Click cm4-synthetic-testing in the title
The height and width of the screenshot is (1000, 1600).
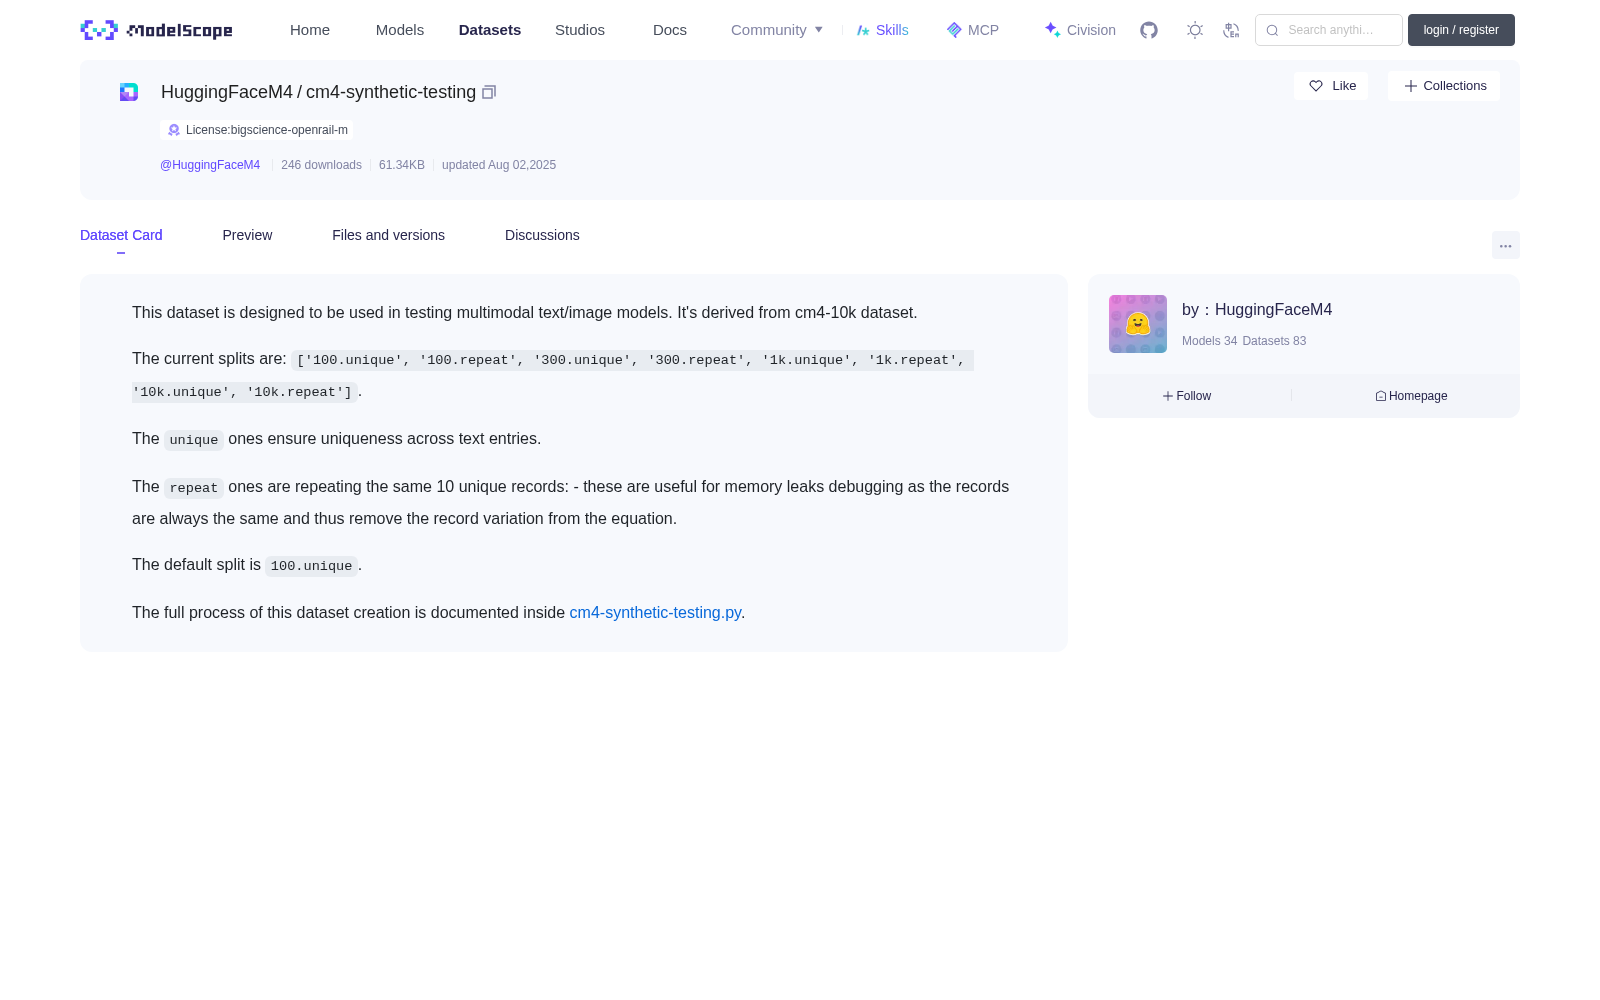click(391, 92)
